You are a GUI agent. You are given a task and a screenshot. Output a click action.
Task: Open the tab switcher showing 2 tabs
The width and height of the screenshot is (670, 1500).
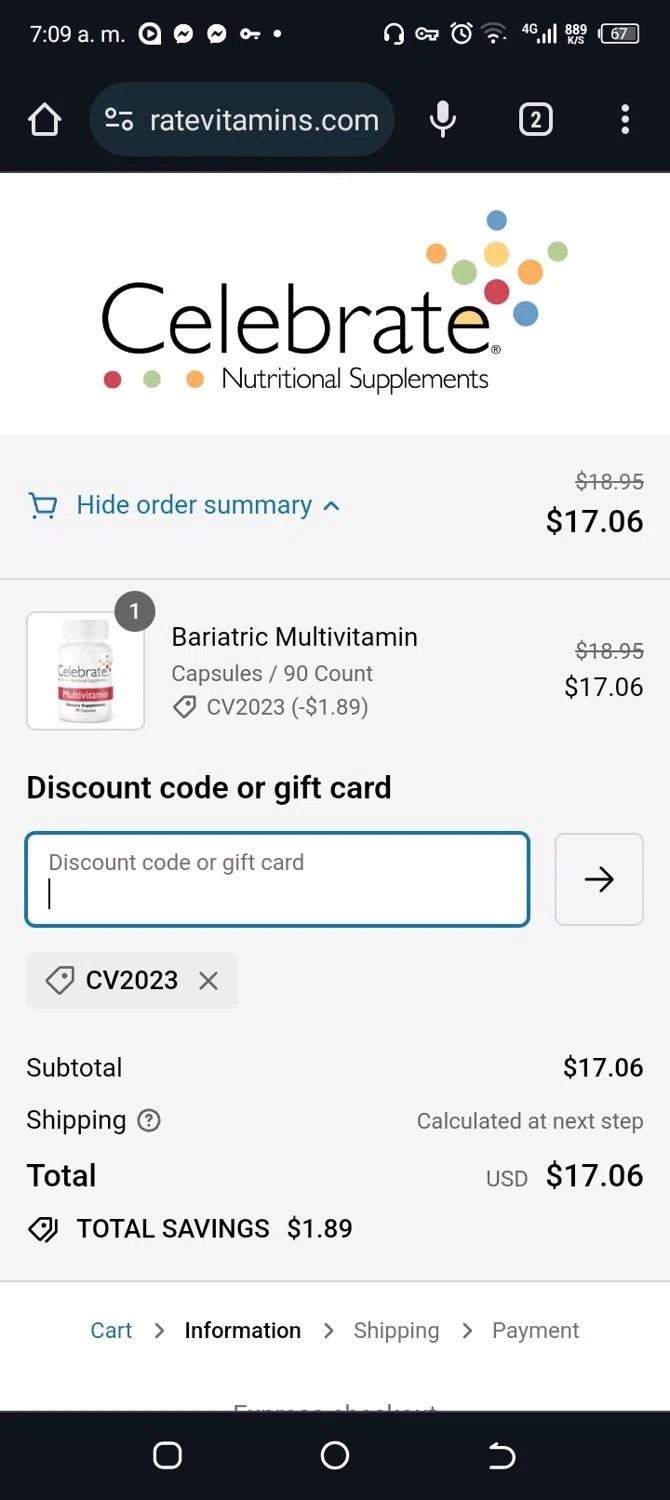click(x=535, y=120)
